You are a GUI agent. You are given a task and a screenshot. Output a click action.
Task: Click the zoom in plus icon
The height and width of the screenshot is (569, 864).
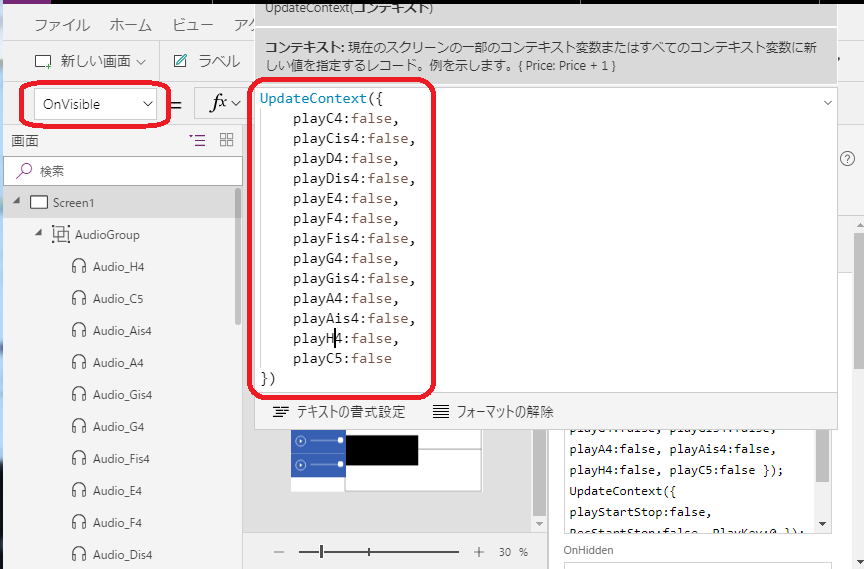[x=479, y=552]
